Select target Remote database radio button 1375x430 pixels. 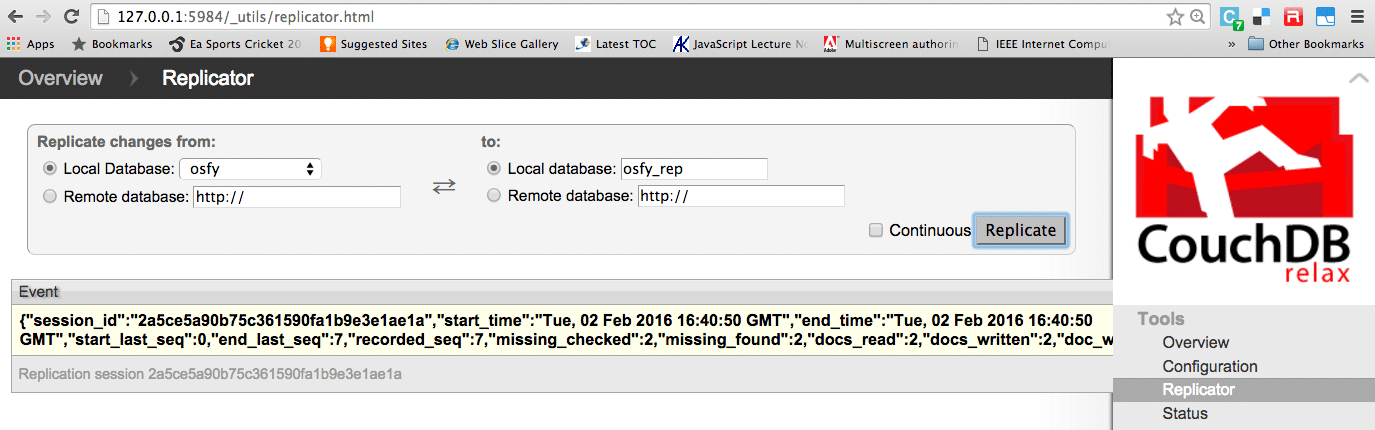click(x=494, y=195)
